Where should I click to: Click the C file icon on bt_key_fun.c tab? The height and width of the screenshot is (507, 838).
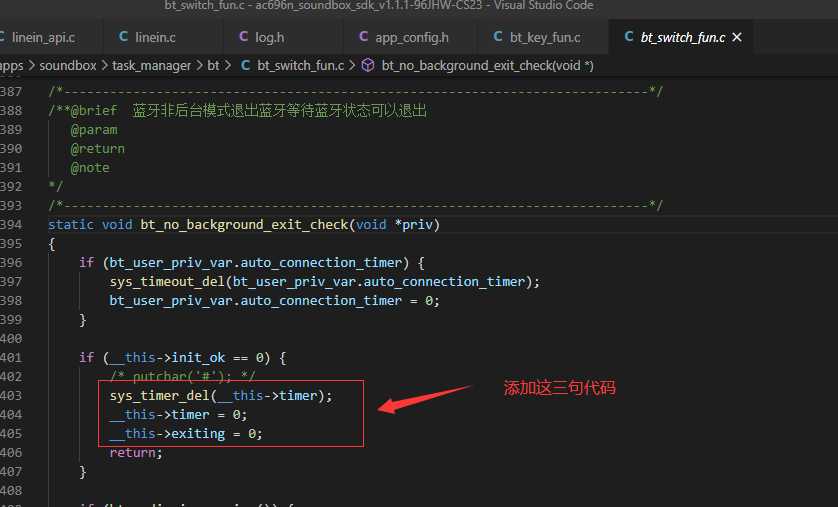(x=498, y=36)
